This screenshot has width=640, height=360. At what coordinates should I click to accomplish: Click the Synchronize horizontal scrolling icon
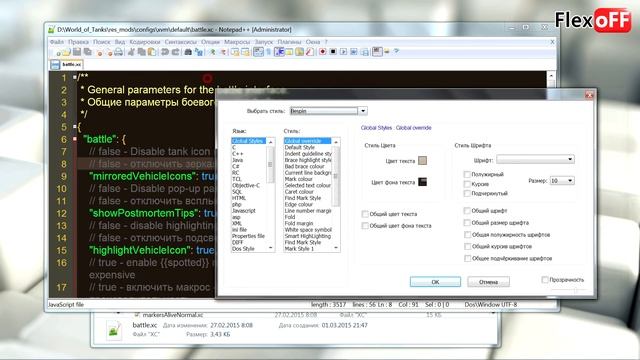coord(245,52)
